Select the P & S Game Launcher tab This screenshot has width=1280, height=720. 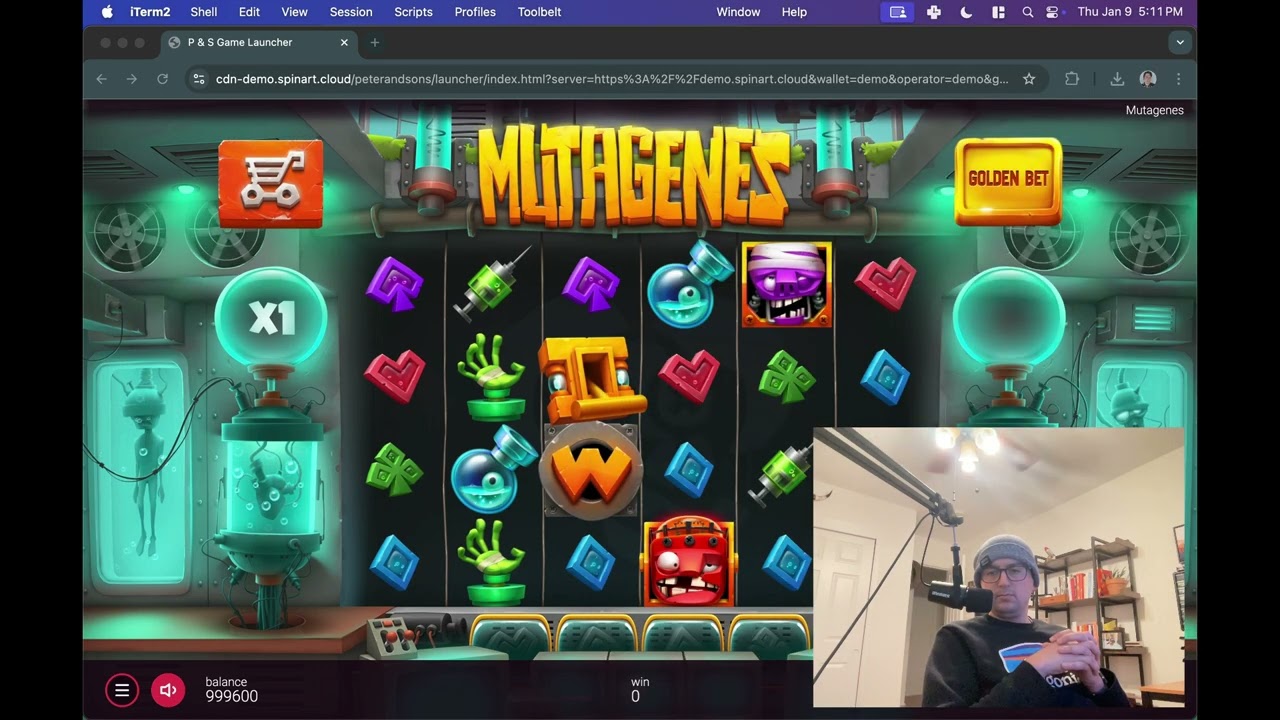click(x=259, y=42)
